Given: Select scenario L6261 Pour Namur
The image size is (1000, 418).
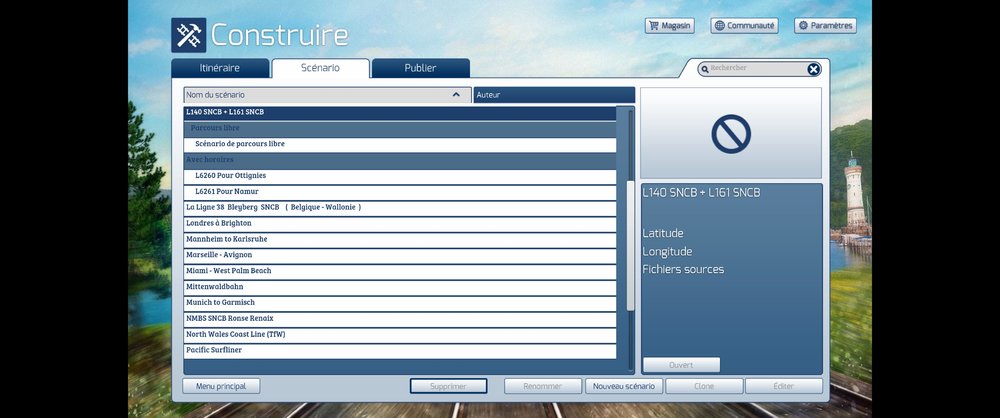Looking at the screenshot, I should pyautogui.click(x=400, y=191).
